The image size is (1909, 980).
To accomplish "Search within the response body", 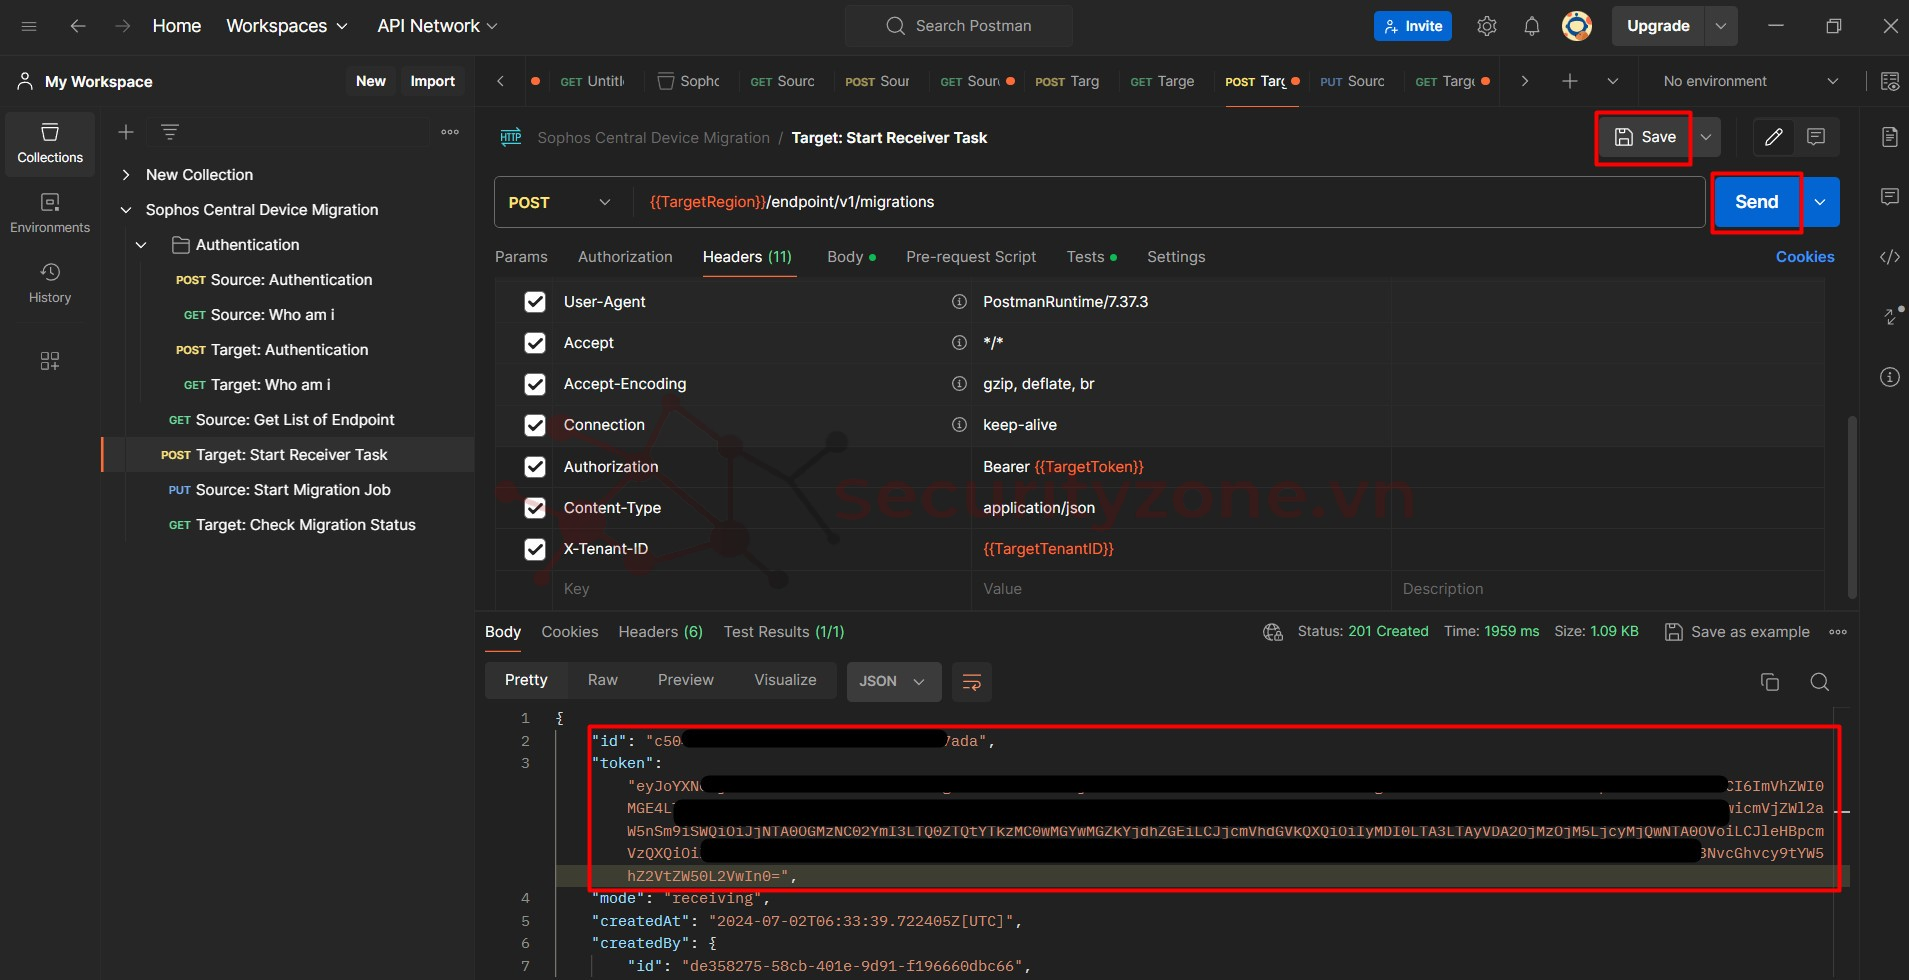I will click(x=1820, y=682).
